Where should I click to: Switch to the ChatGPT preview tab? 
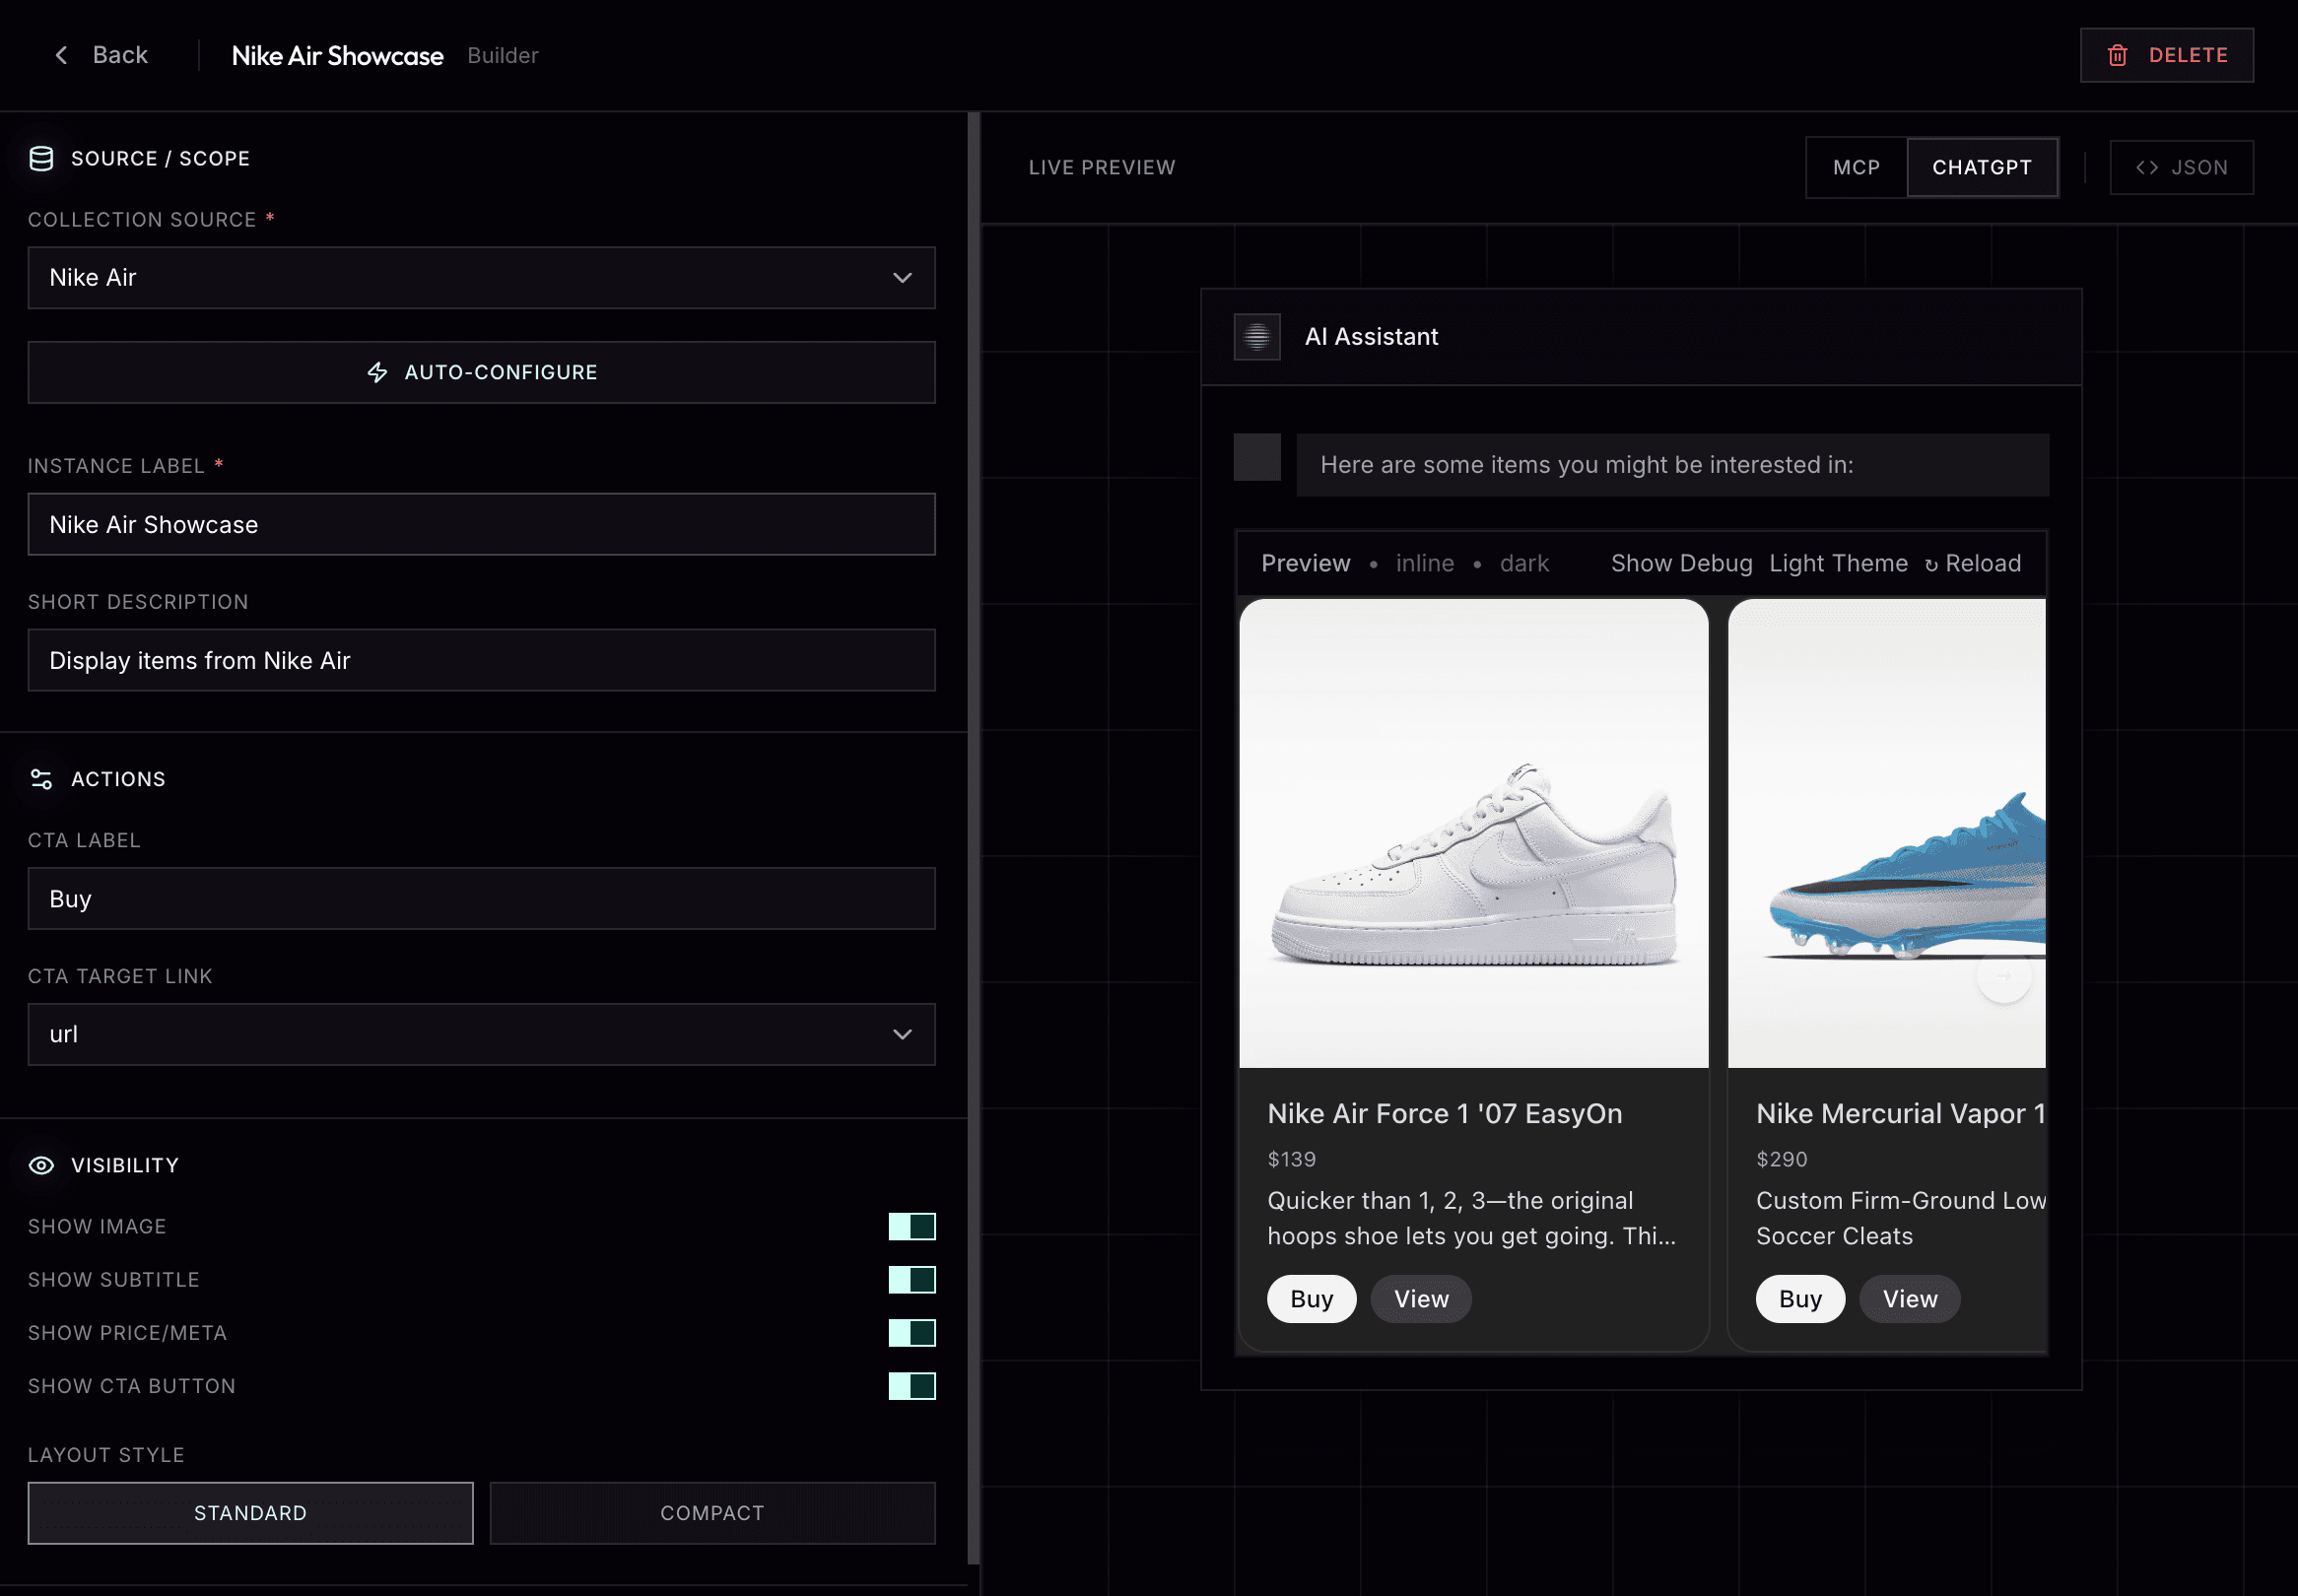click(x=1982, y=167)
